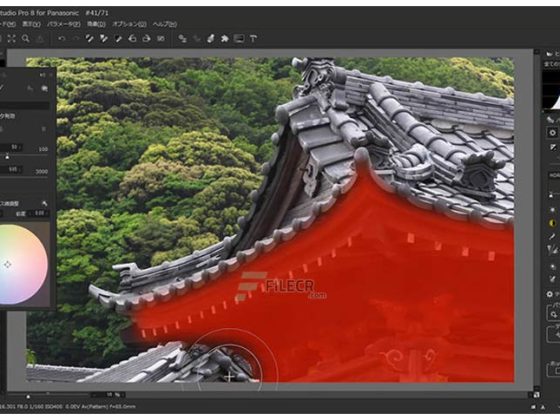Click the second diagonal brush icon in toolbar
Image resolution: width=560 pixels, height=420 pixels.
click(104, 39)
